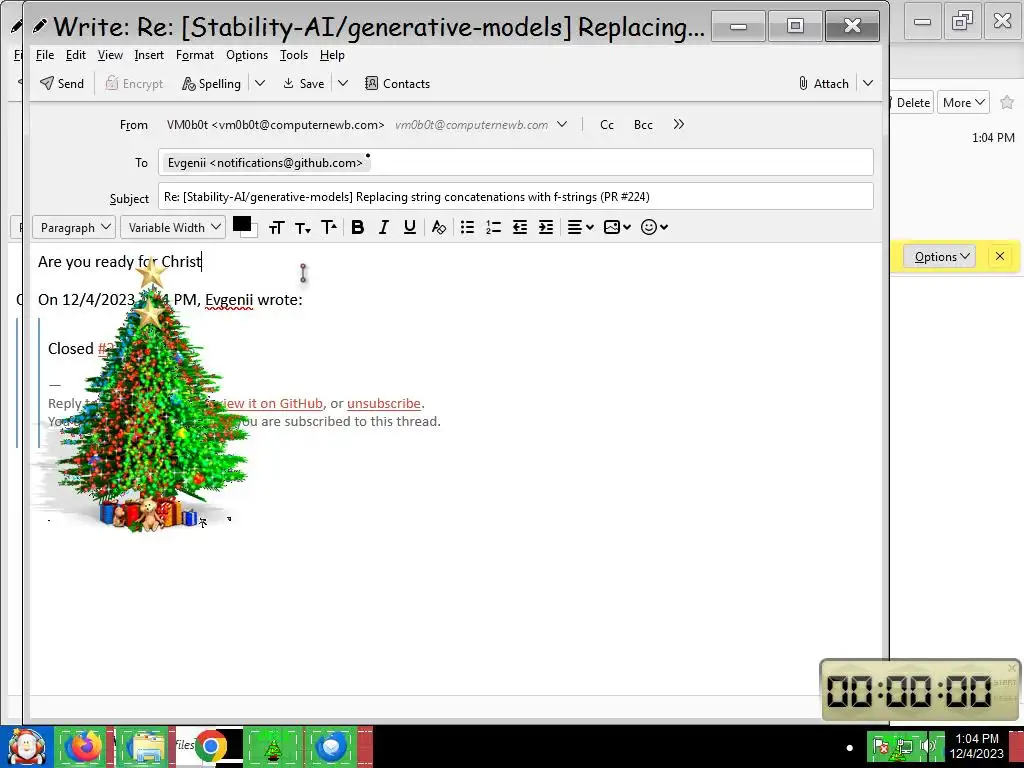Send the email with Send button

tap(62, 84)
